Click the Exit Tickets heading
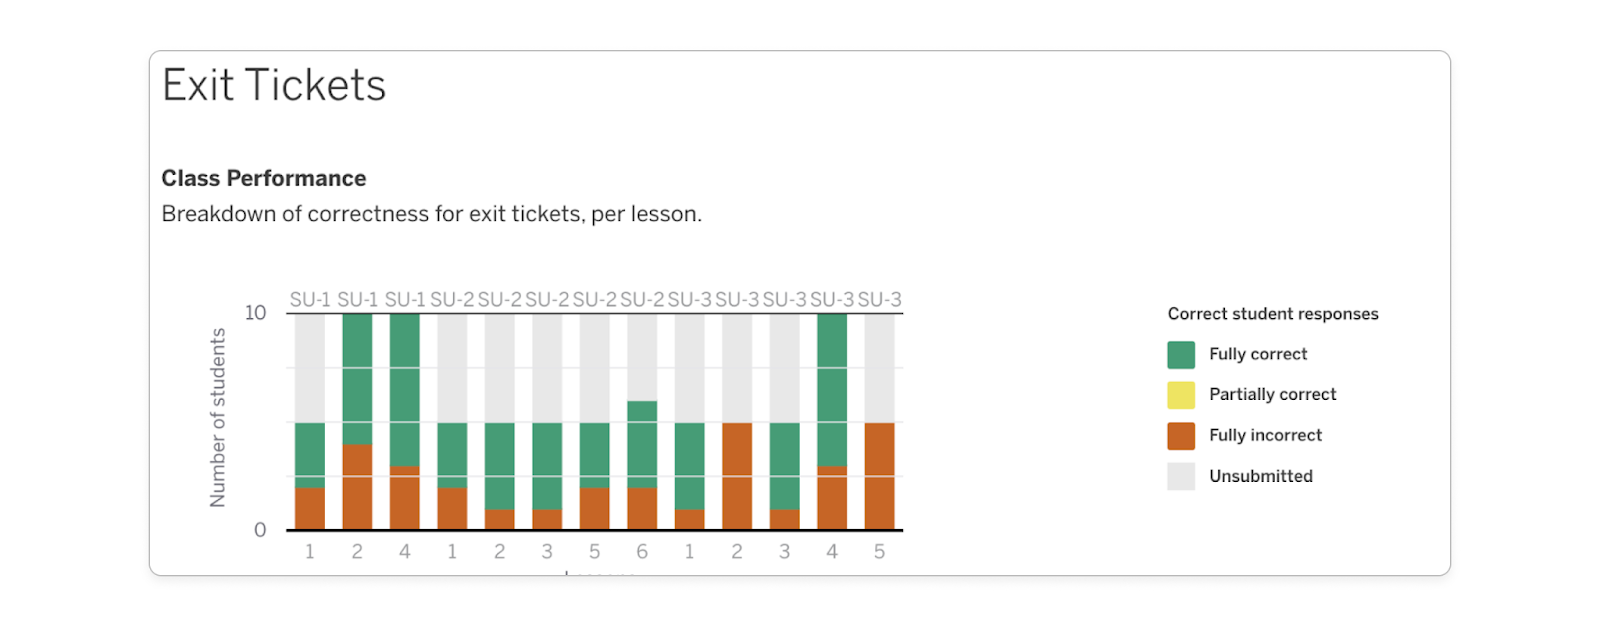 pos(274,85)
